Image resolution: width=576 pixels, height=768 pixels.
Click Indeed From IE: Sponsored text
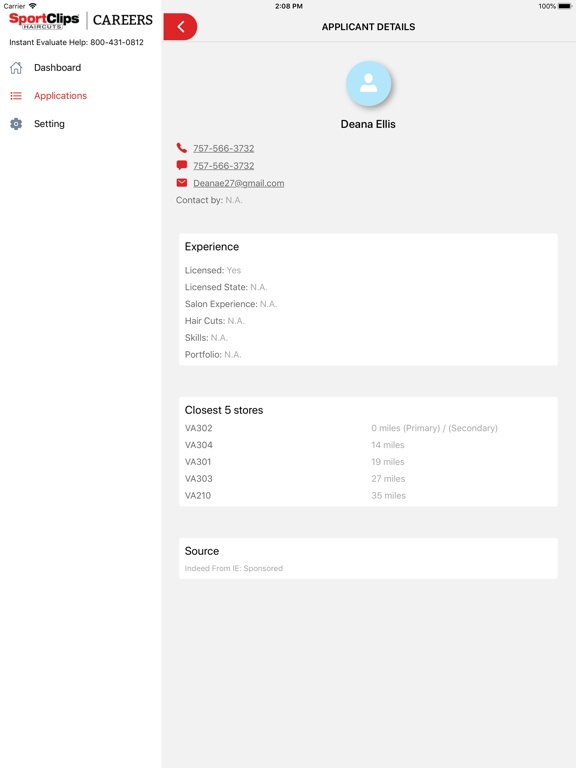234,568
